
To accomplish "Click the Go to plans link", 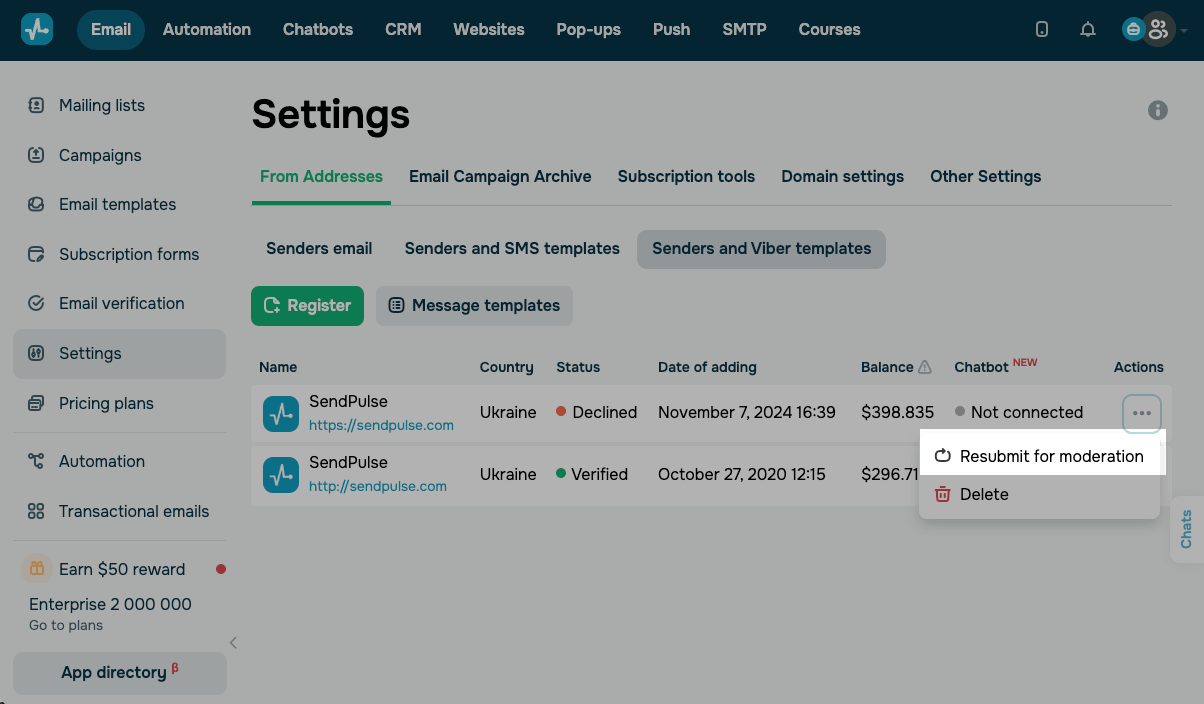I will click(66, 625).
